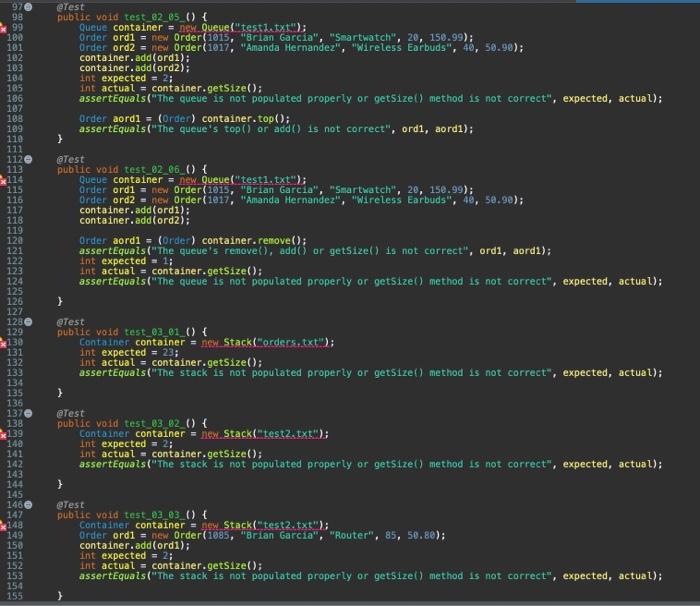Click "Amanda Hernandez" string on line 116
This screenshot has width=700, height=606.
tap(291, 200)
